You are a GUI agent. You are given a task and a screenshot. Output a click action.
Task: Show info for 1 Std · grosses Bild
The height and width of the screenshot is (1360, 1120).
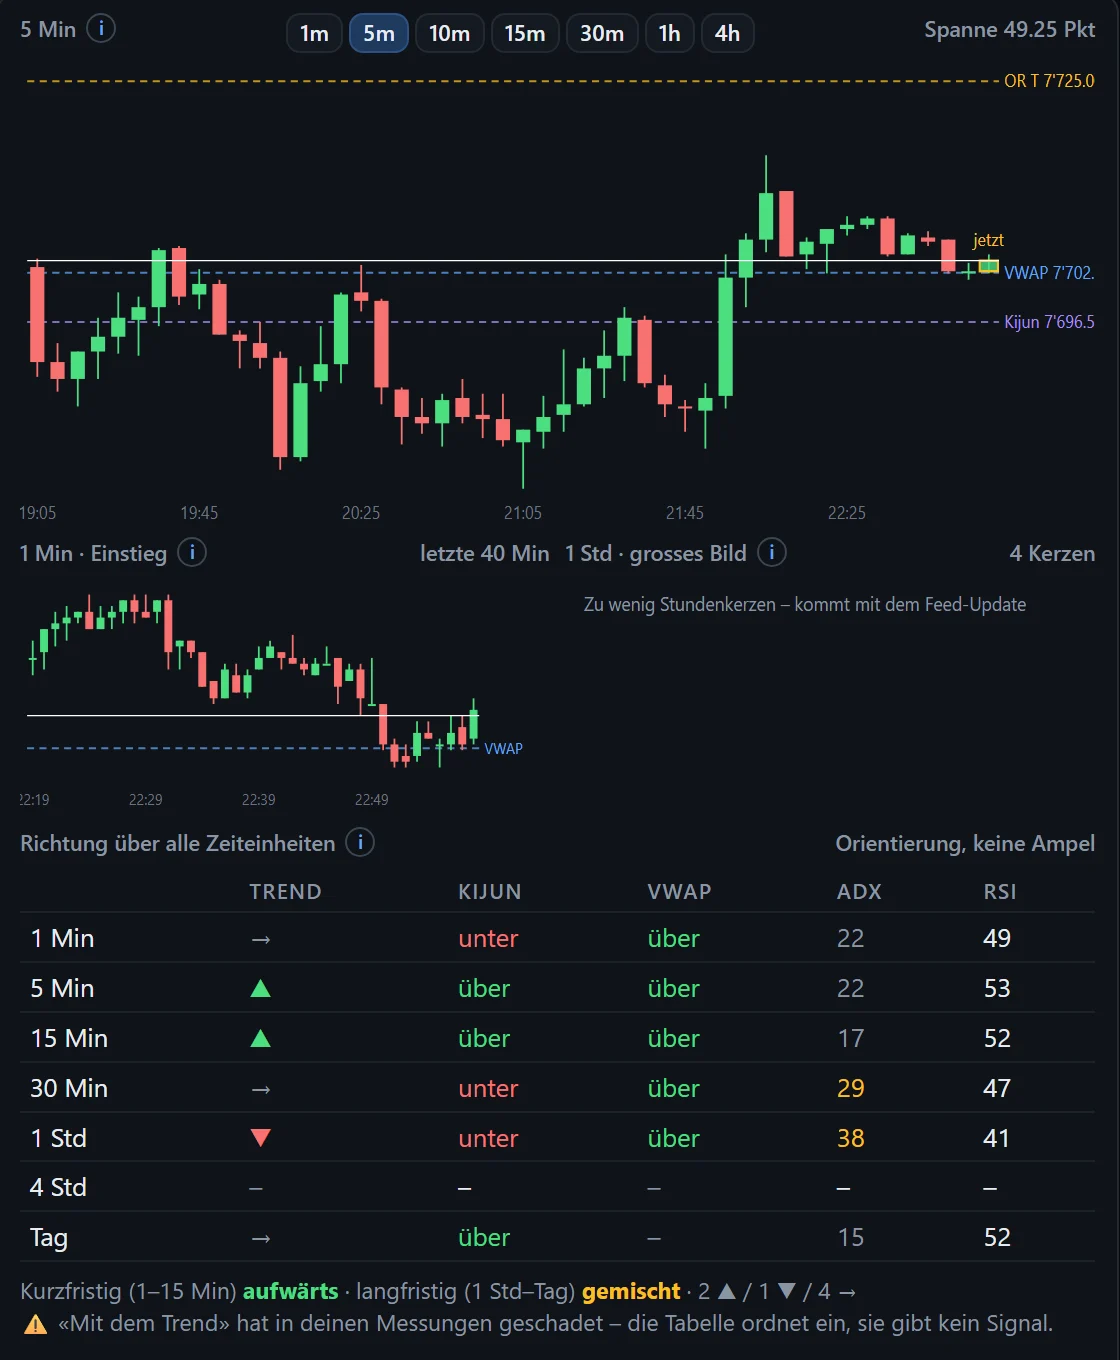coord(772,552)
